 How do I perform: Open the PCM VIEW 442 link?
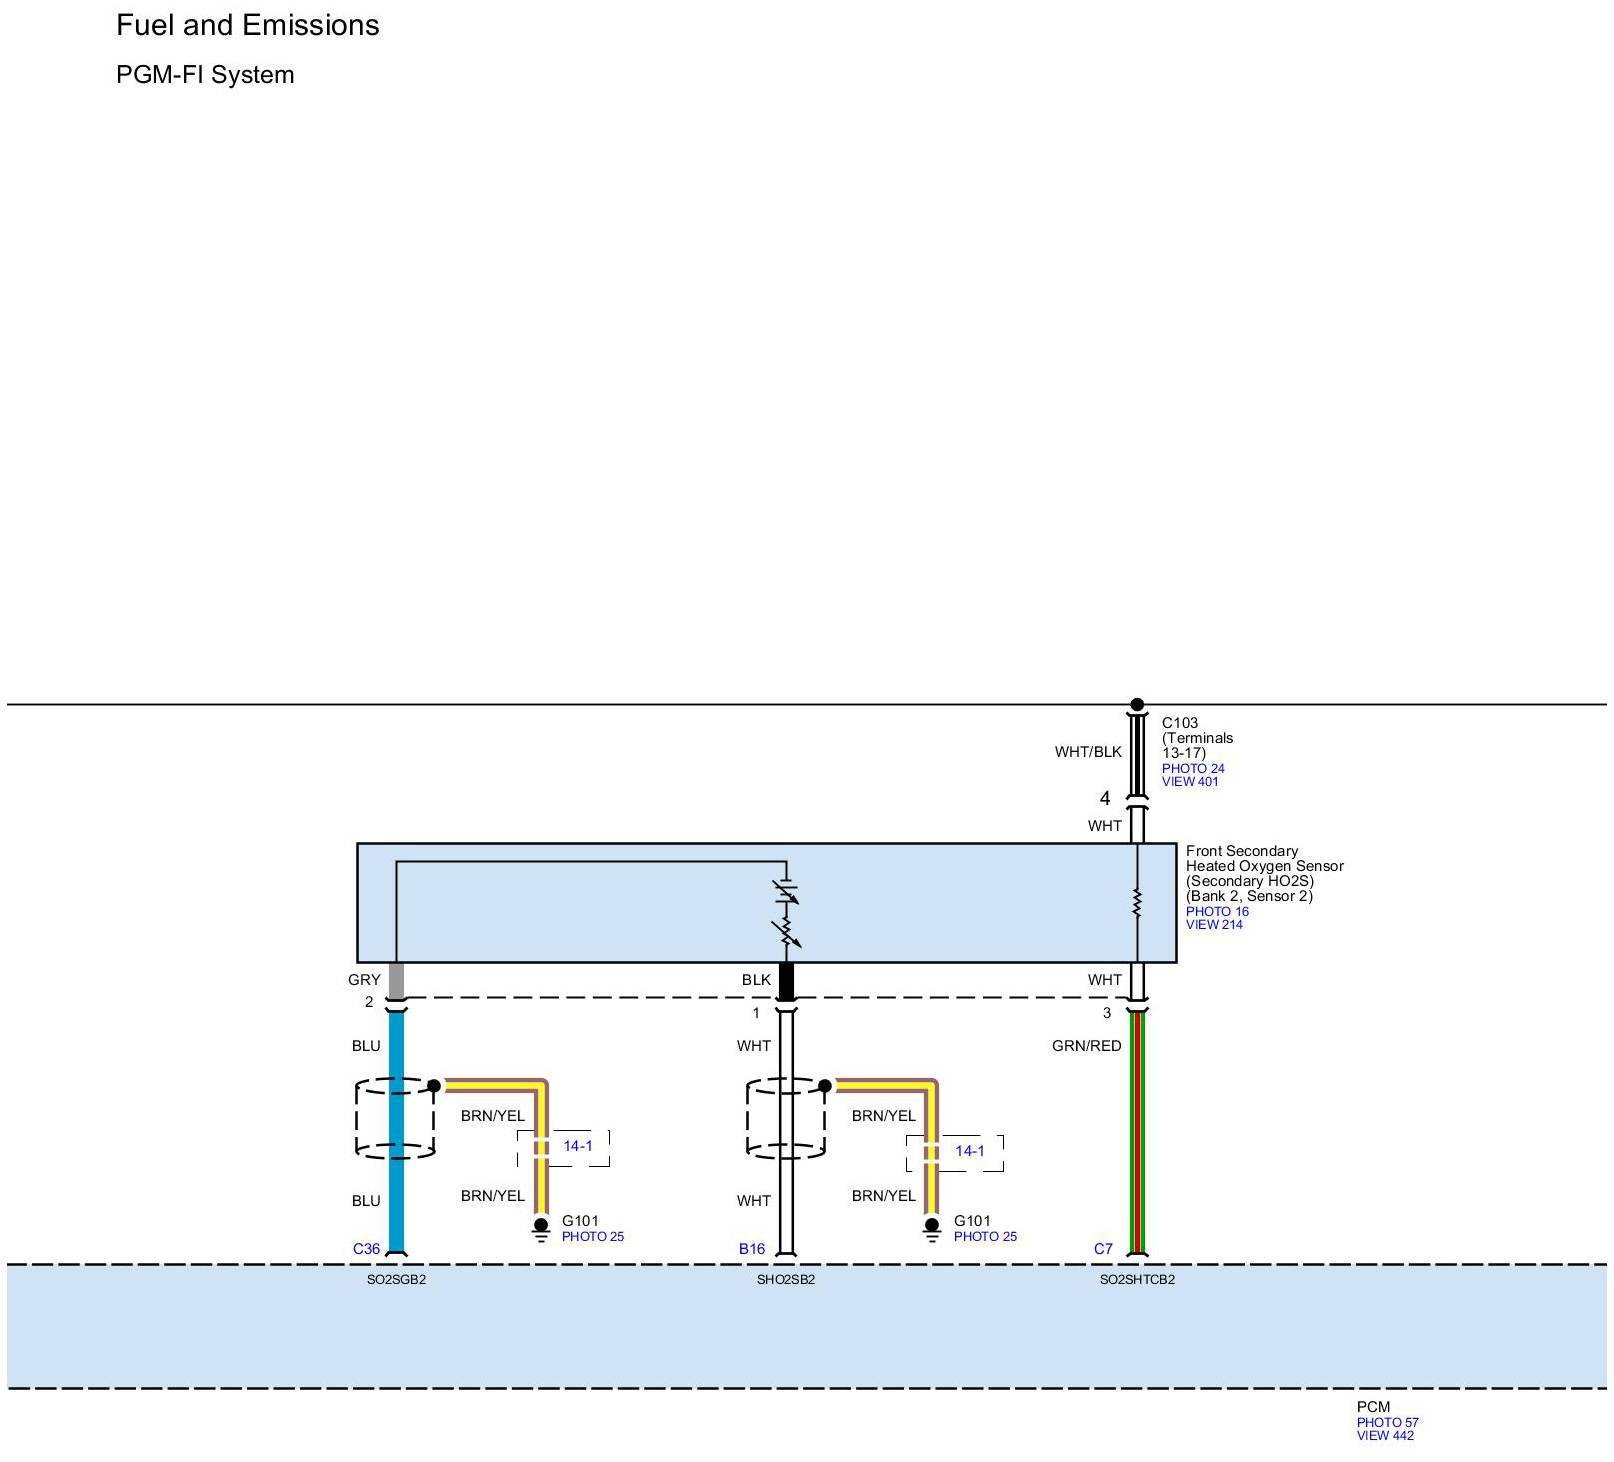1385,1435
